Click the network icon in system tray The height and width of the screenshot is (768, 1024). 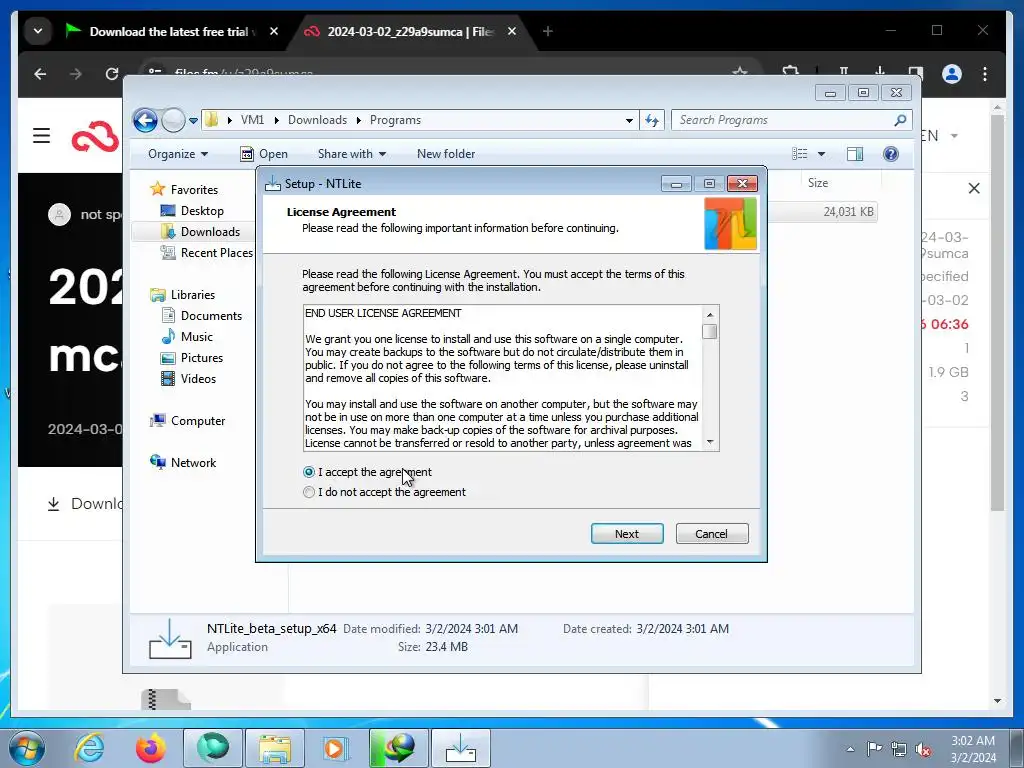tap(899, 749)
